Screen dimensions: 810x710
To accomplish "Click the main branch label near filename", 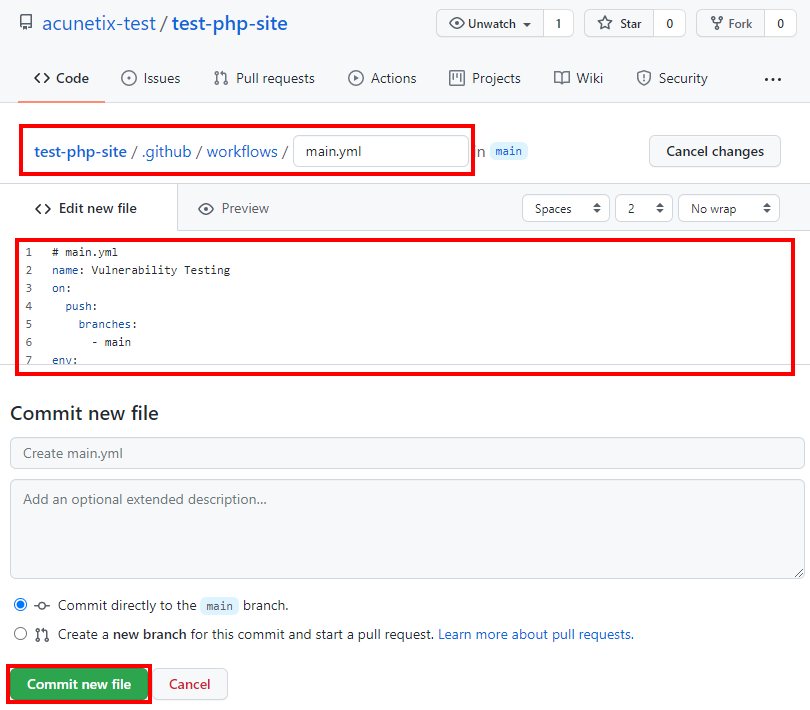I will pyautogui.click(x=508, y=151).
